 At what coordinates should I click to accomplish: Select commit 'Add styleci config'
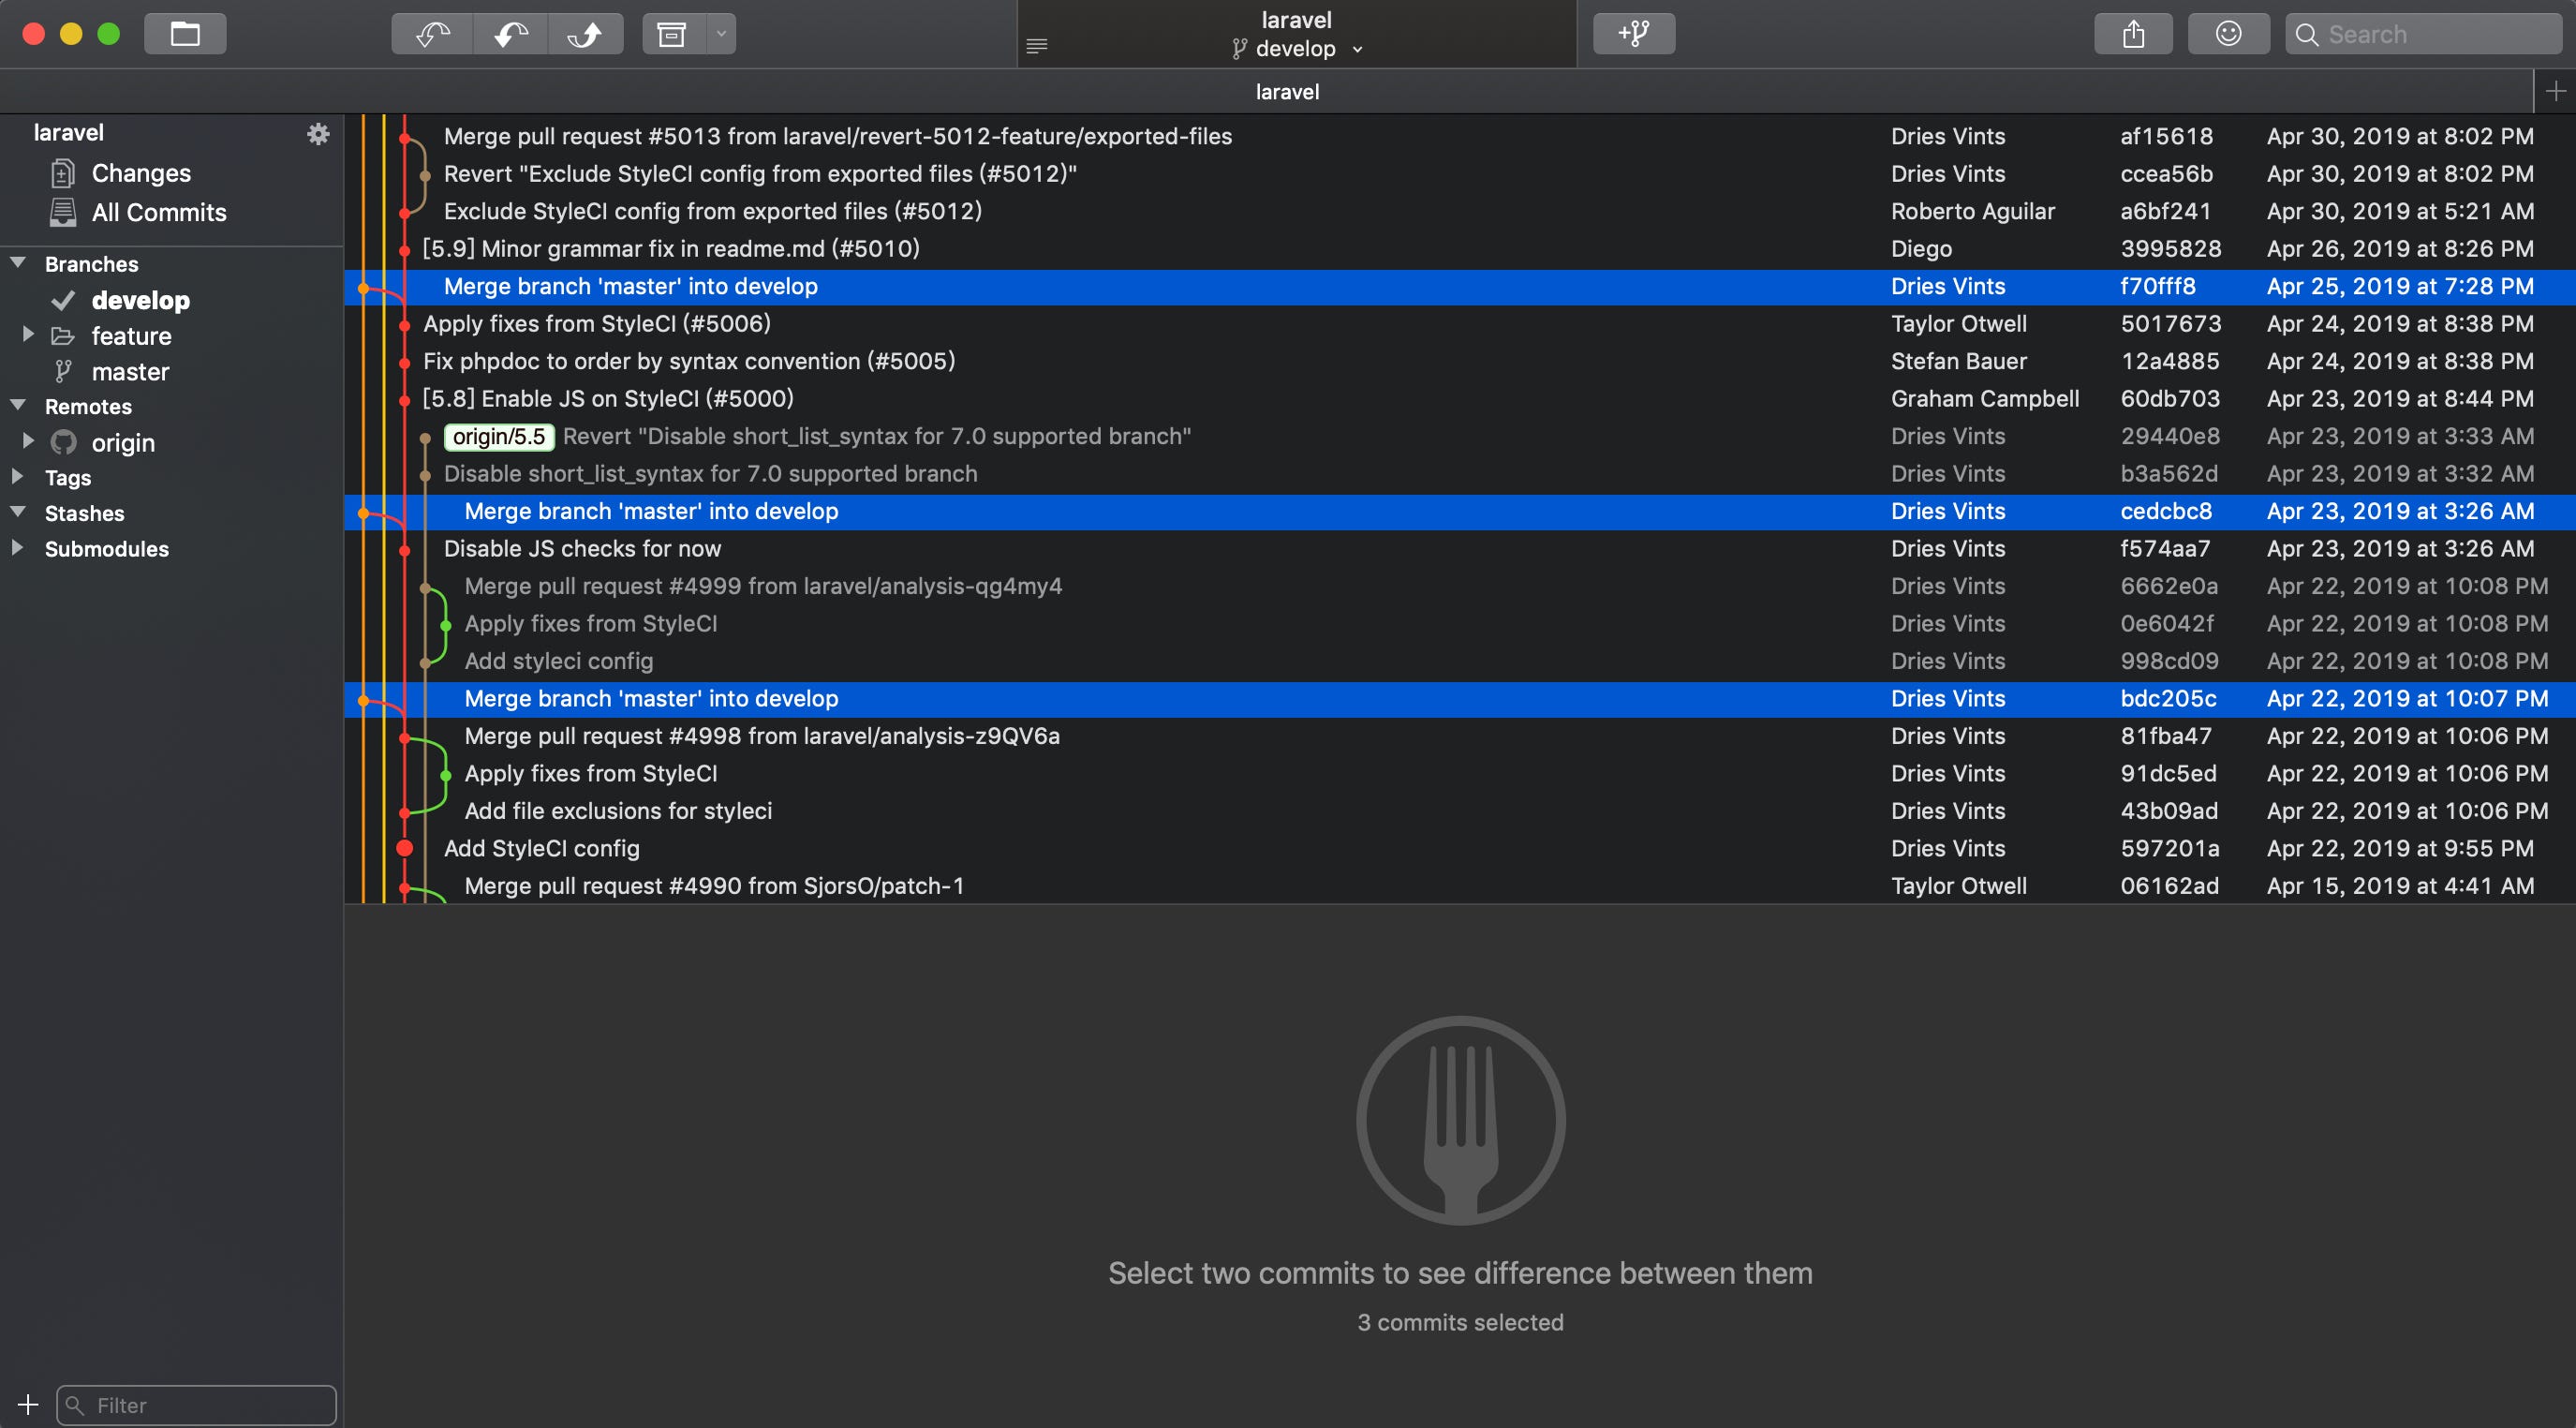click(1460, 661)
